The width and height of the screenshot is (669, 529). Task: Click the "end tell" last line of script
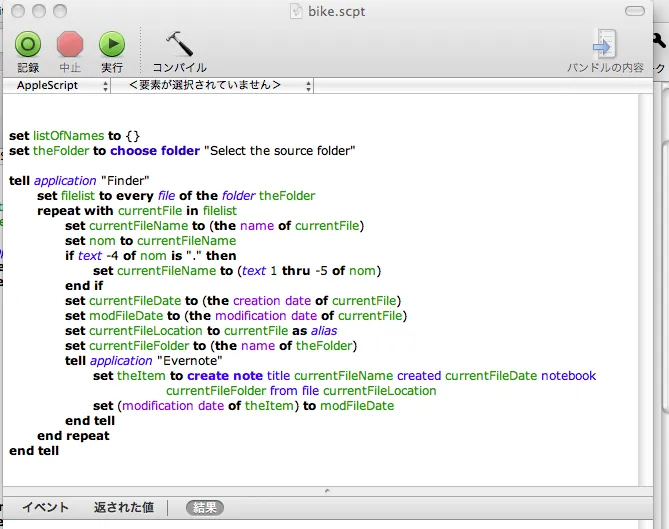coord(34,451)
